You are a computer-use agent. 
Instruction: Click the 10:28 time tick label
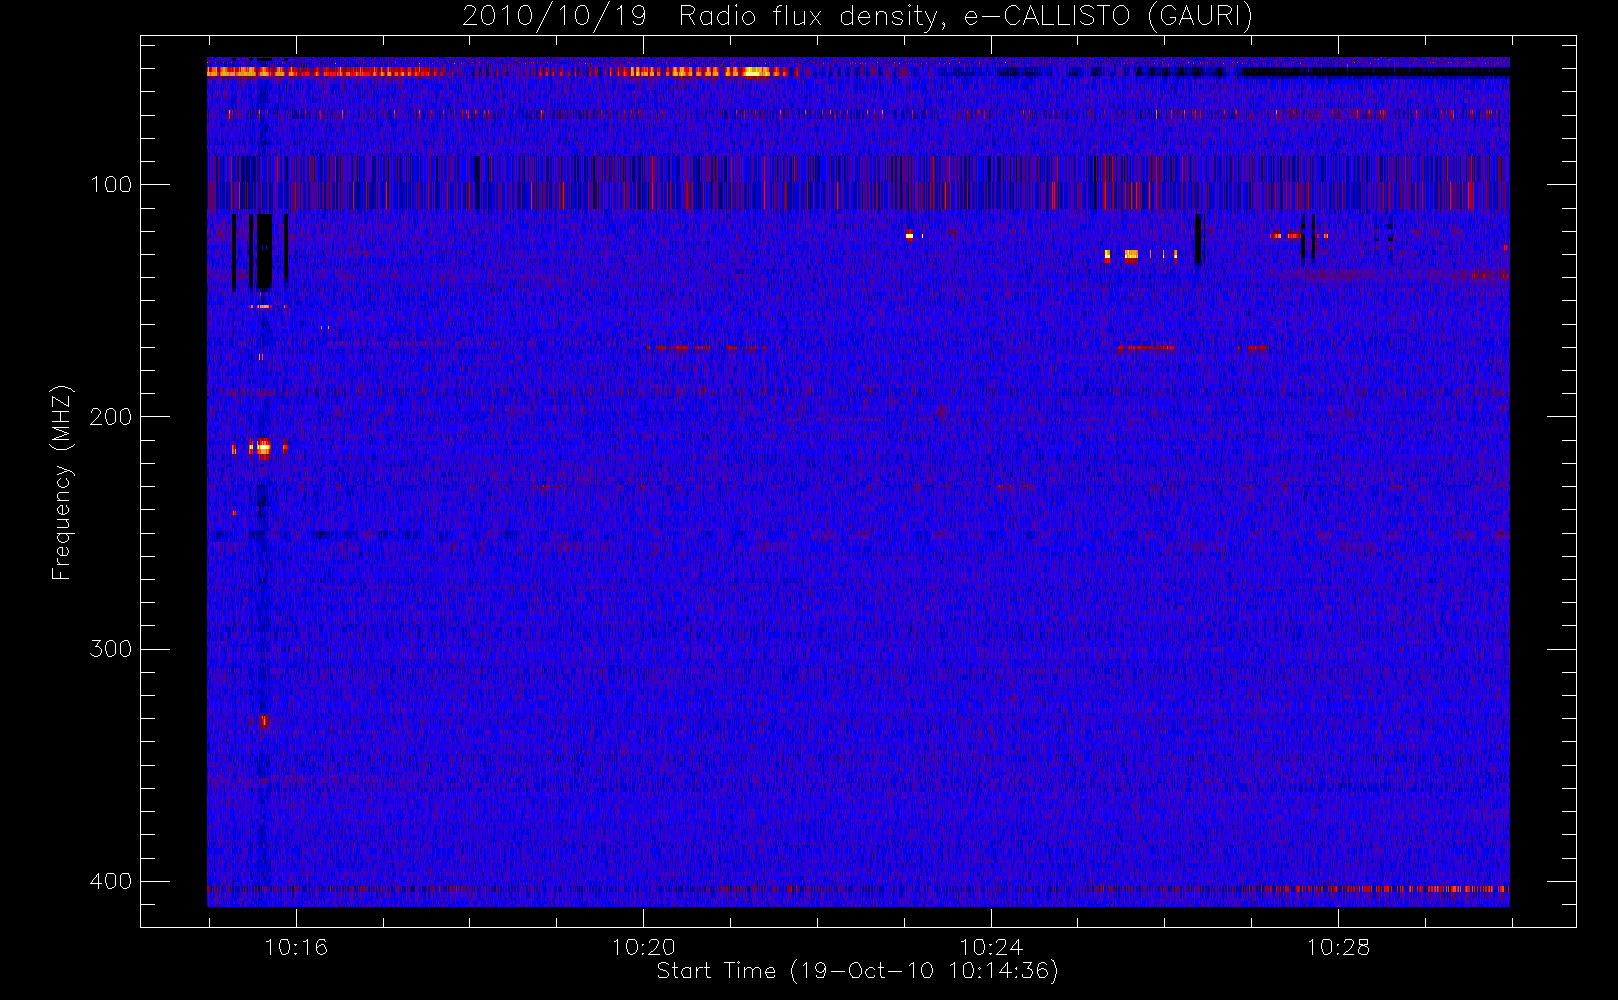[x=1338, y=947]
